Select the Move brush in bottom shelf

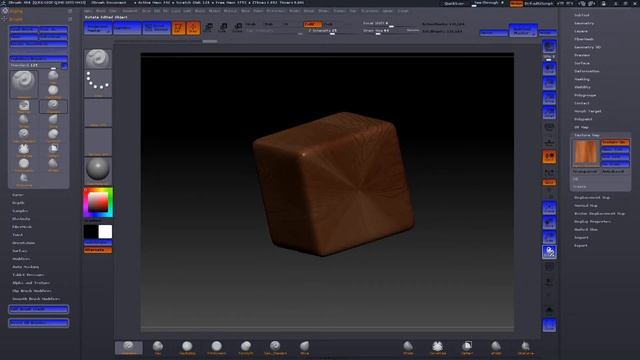305,348
